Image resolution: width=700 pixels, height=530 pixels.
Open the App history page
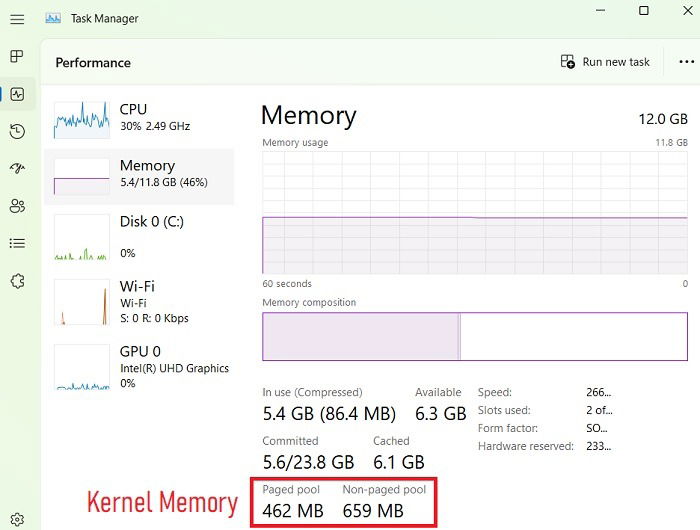pos(17,131)
